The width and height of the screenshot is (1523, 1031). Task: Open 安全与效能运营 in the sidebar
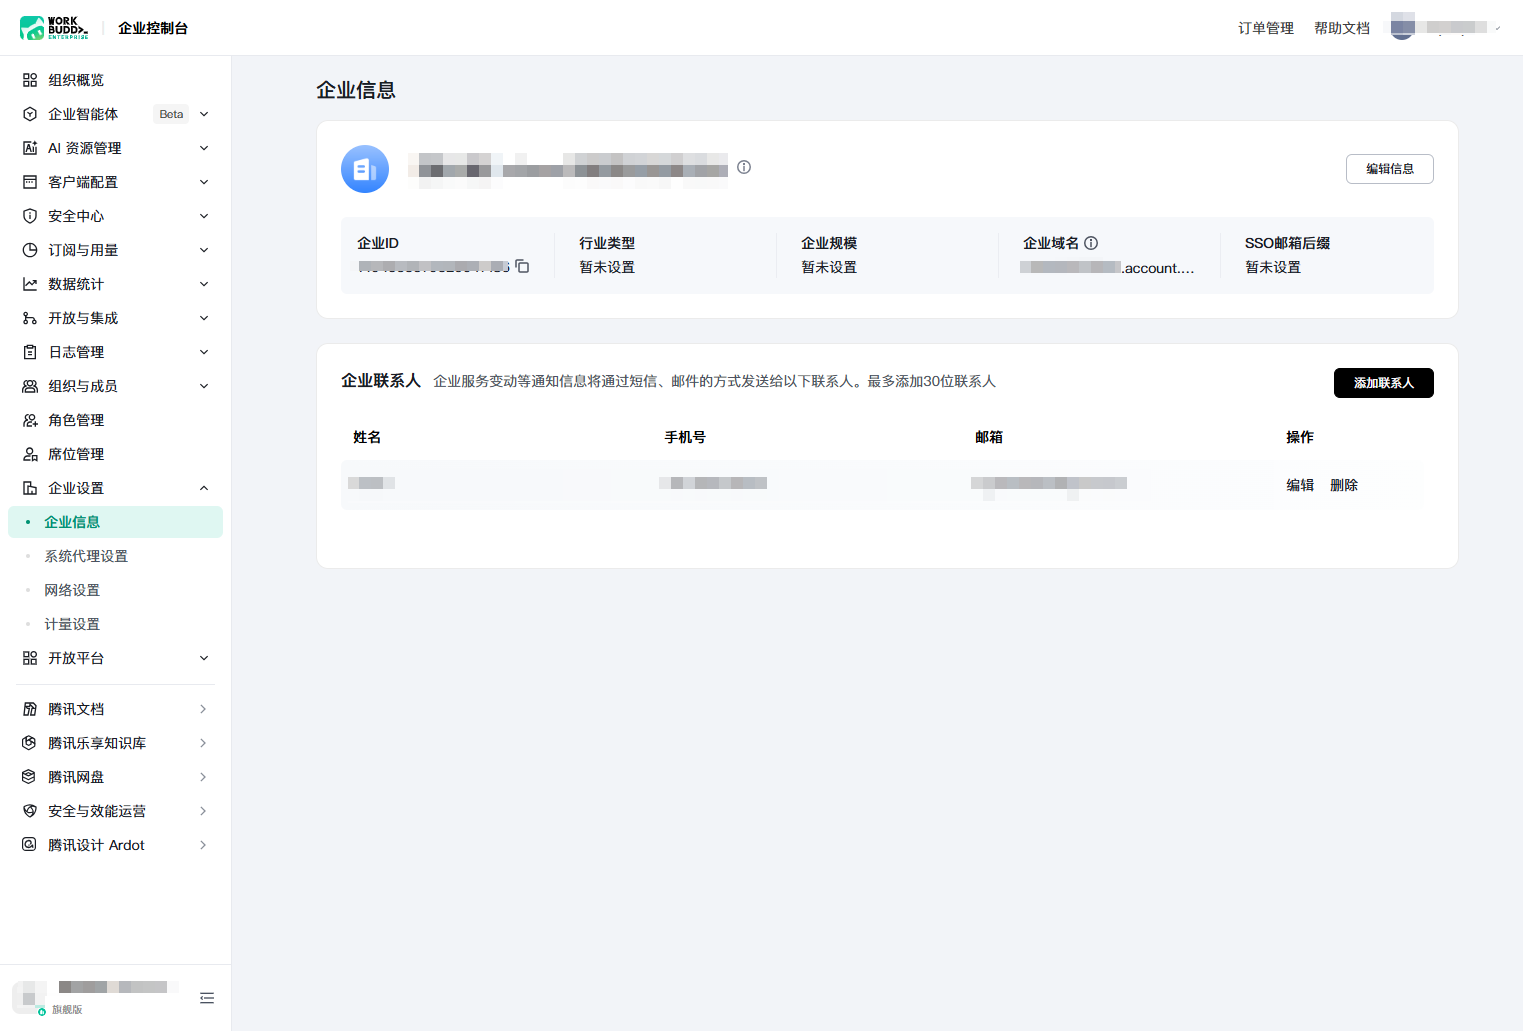click(x=116, y=811)
